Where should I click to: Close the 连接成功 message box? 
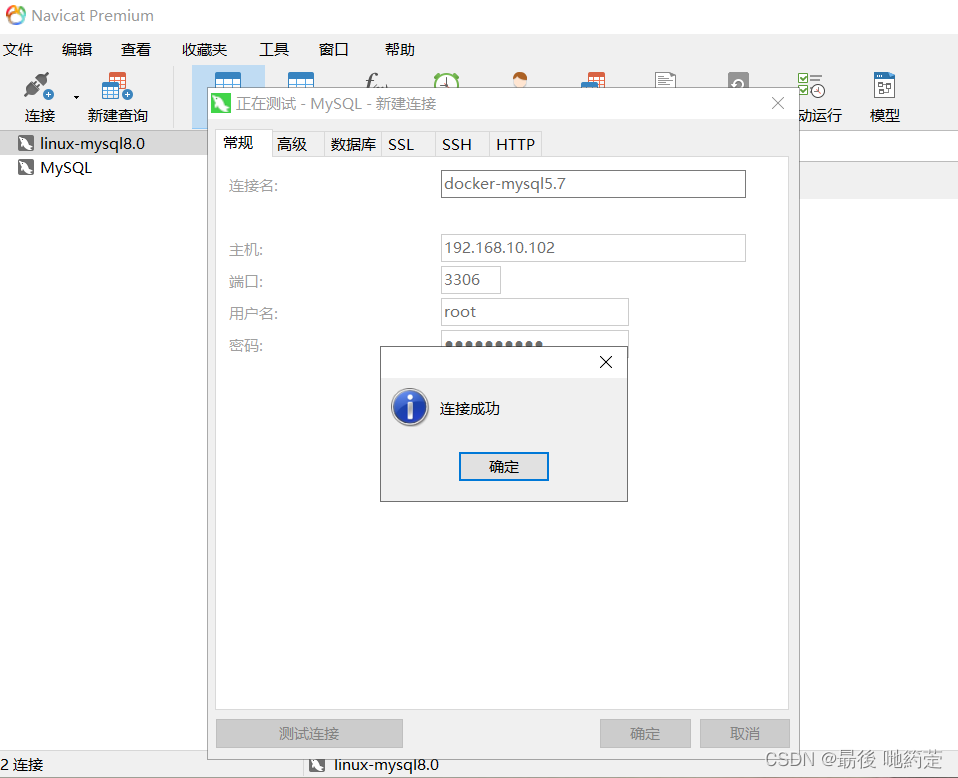click(x=605, y=362)
